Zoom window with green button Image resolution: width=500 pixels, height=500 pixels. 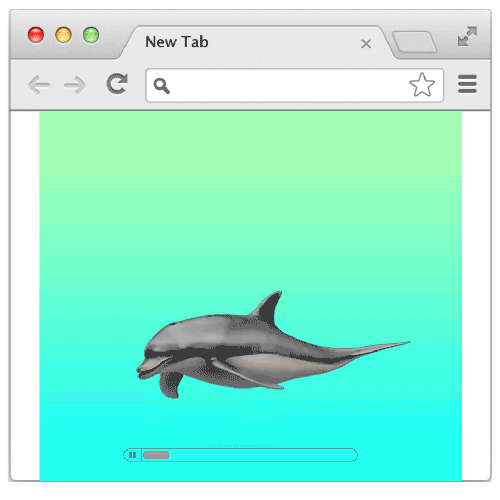(x=91, y=35)
